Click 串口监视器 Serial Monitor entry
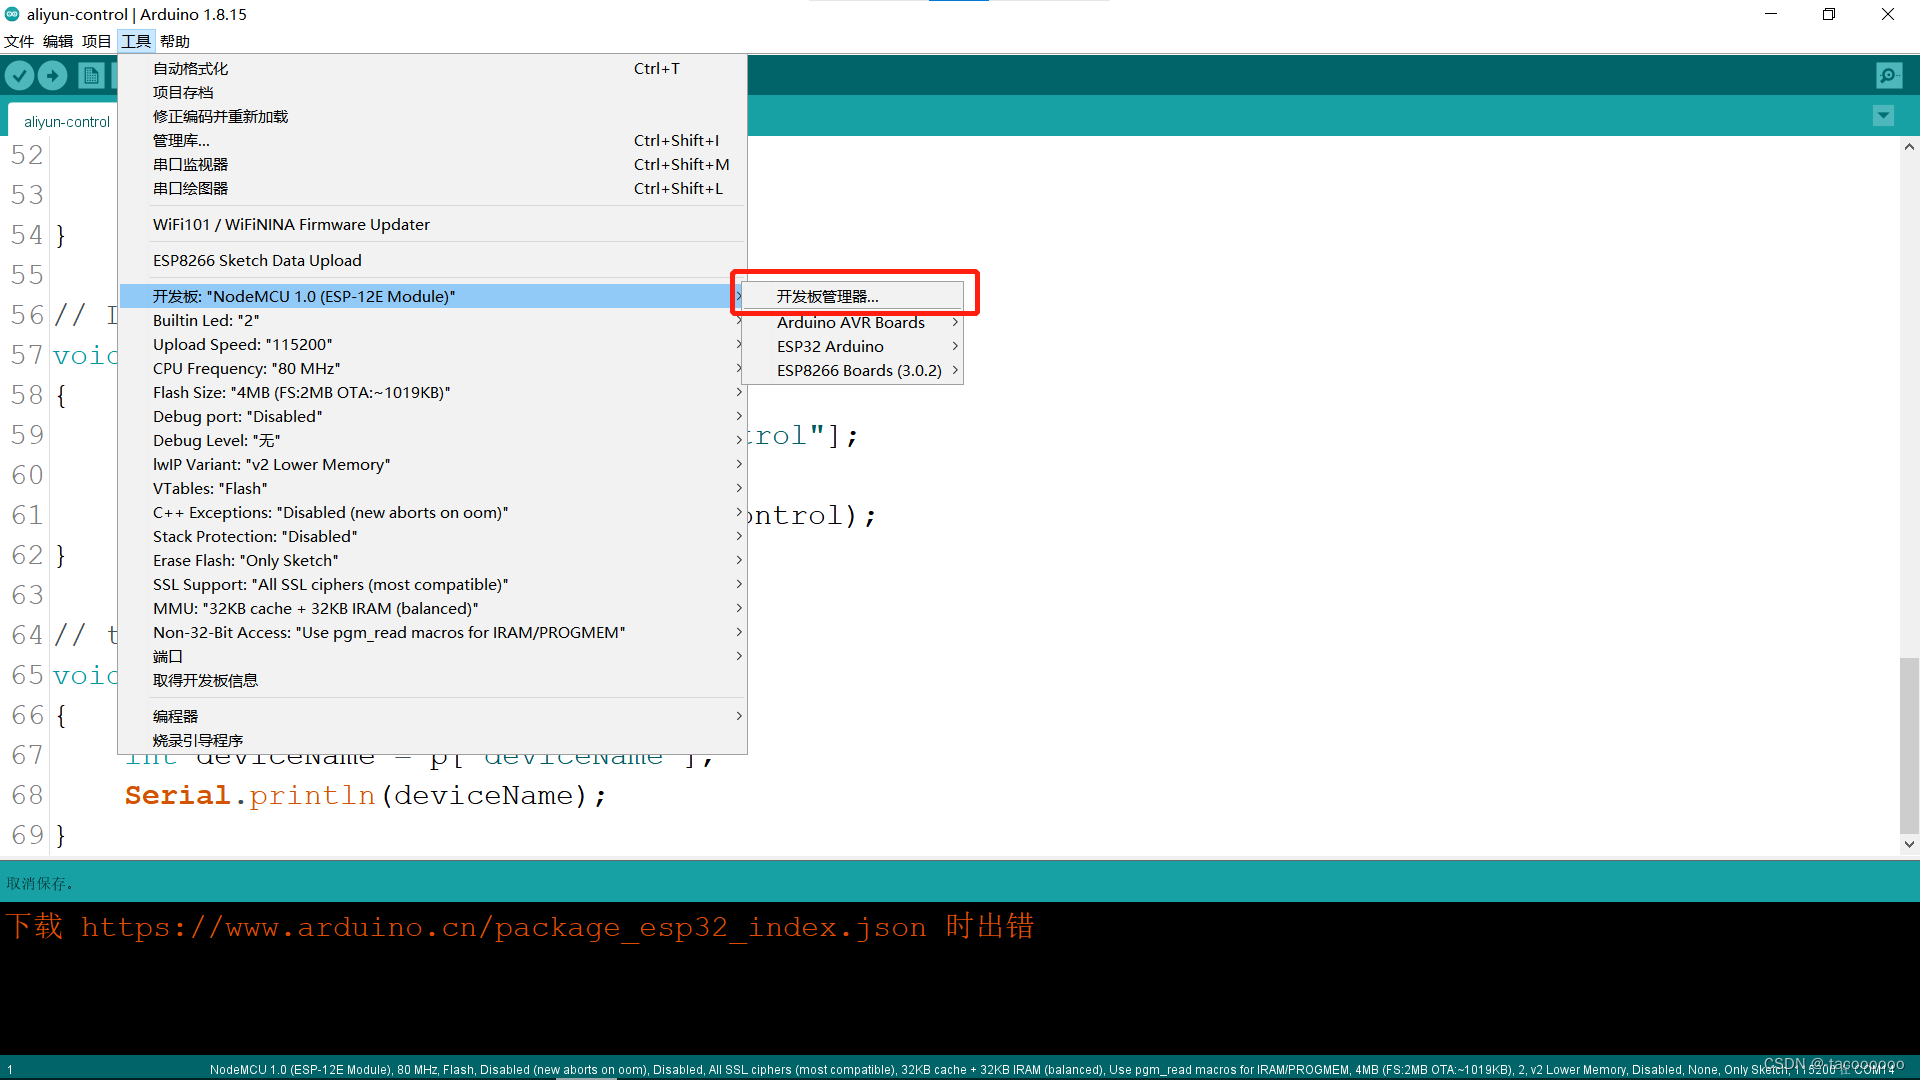 [x=190, y=165]
